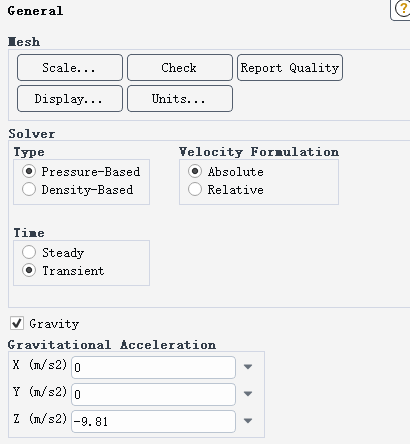Open the help icon for General panel

coord(402,8)
